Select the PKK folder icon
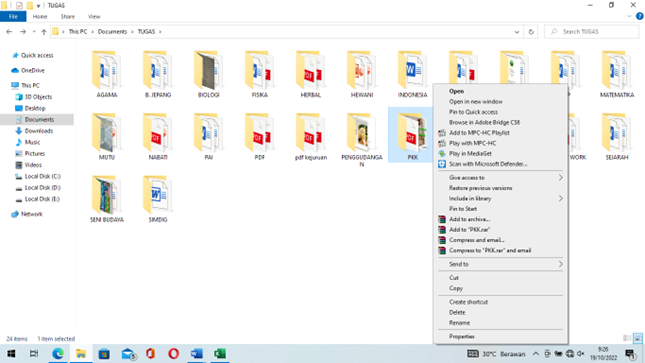This screenshot has height=363, width=645. (x=413, y=133)
